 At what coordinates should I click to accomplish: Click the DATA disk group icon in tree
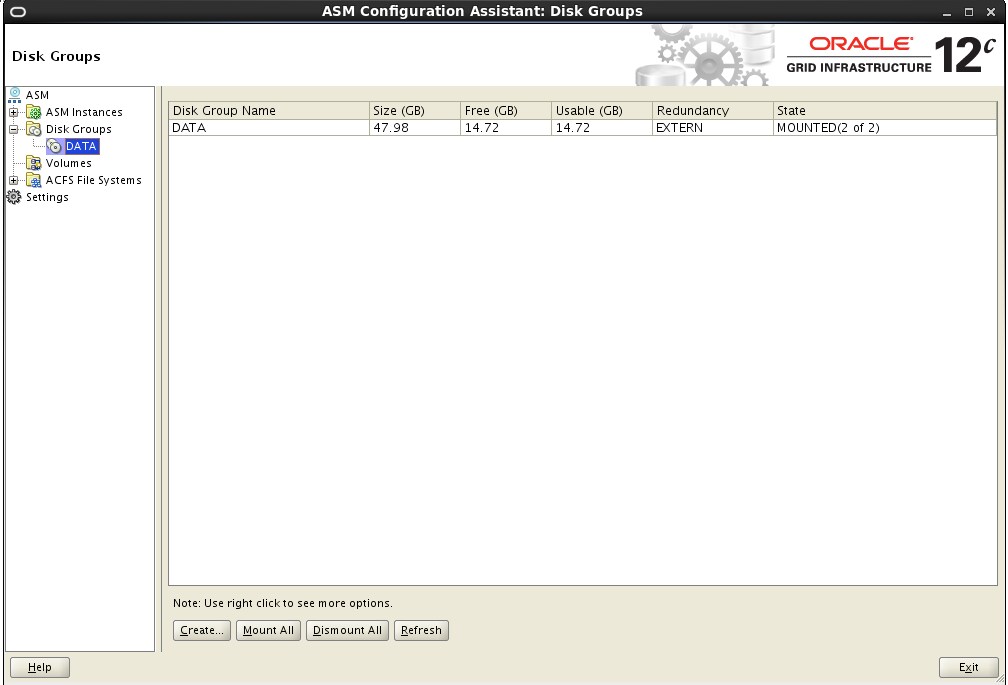tap(54, 147)
